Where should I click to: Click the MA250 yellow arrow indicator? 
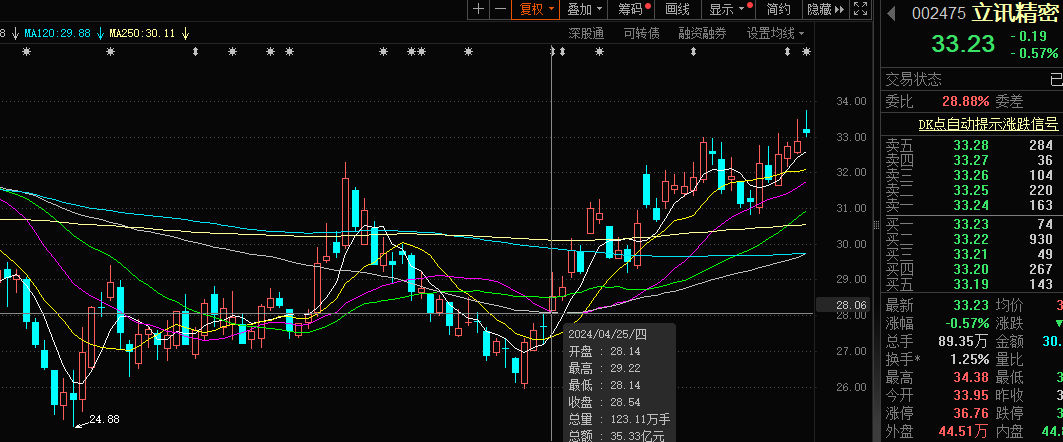(185, 33)
